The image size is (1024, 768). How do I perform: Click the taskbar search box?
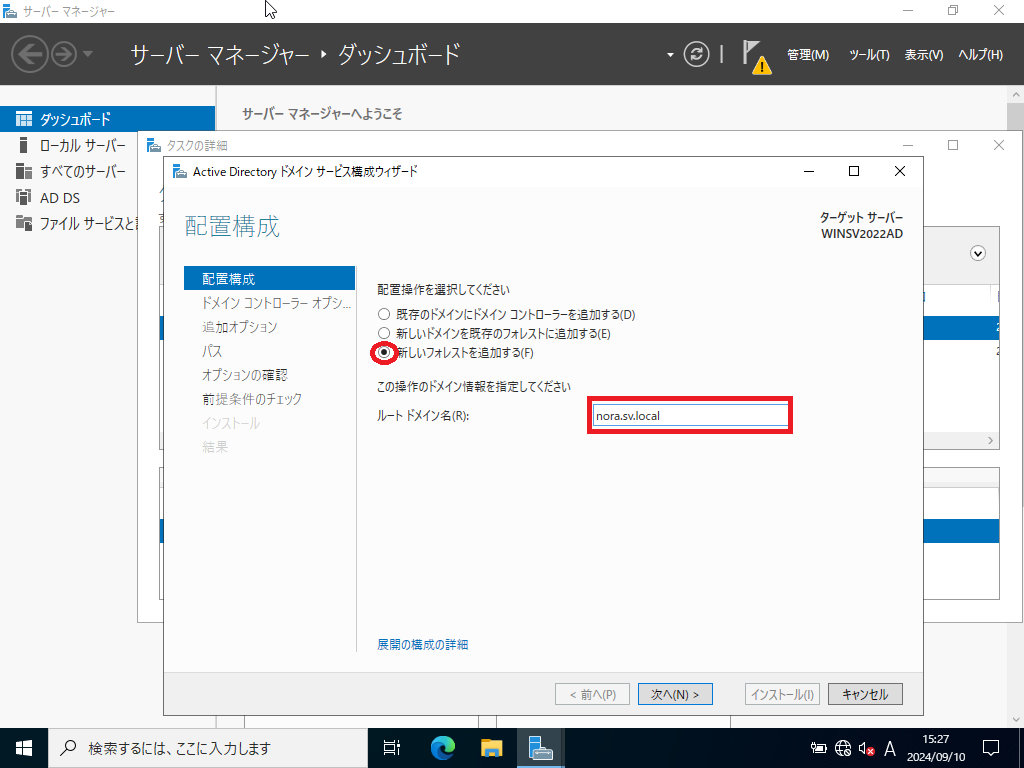click(208, 748)
